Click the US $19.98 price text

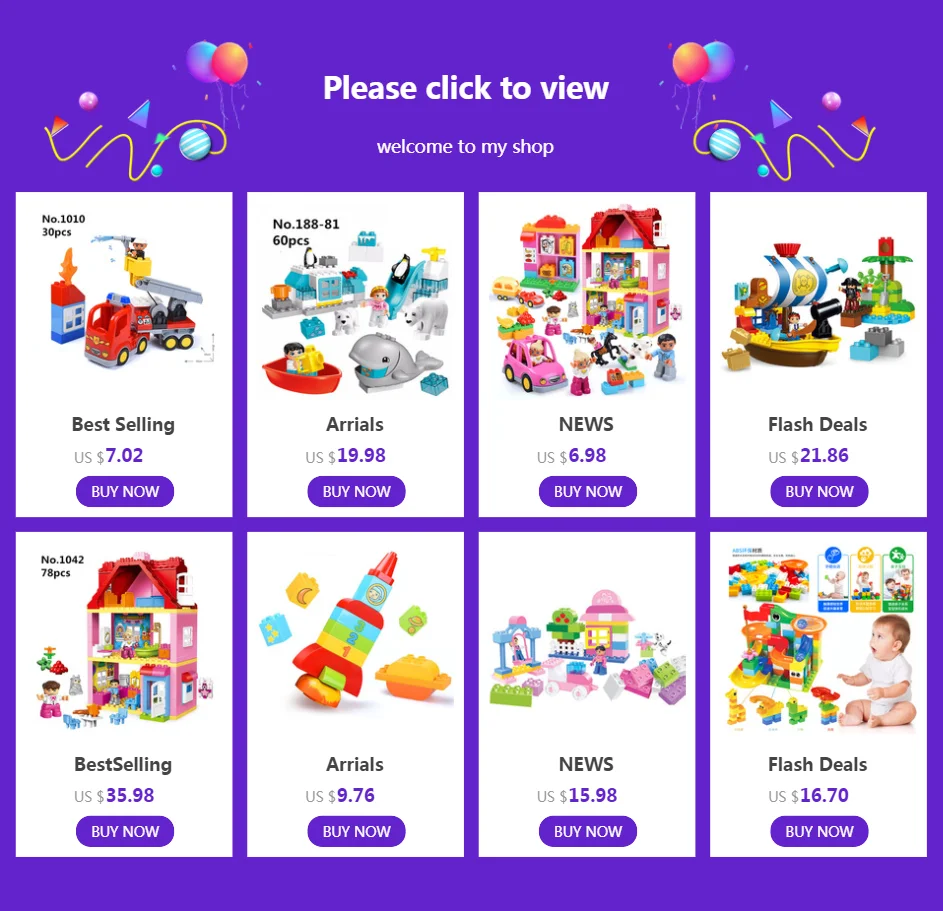345,456
